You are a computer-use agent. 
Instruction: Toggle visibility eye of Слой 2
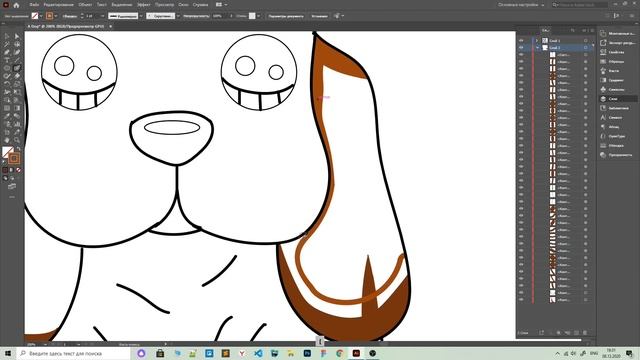tap(521, 48)
